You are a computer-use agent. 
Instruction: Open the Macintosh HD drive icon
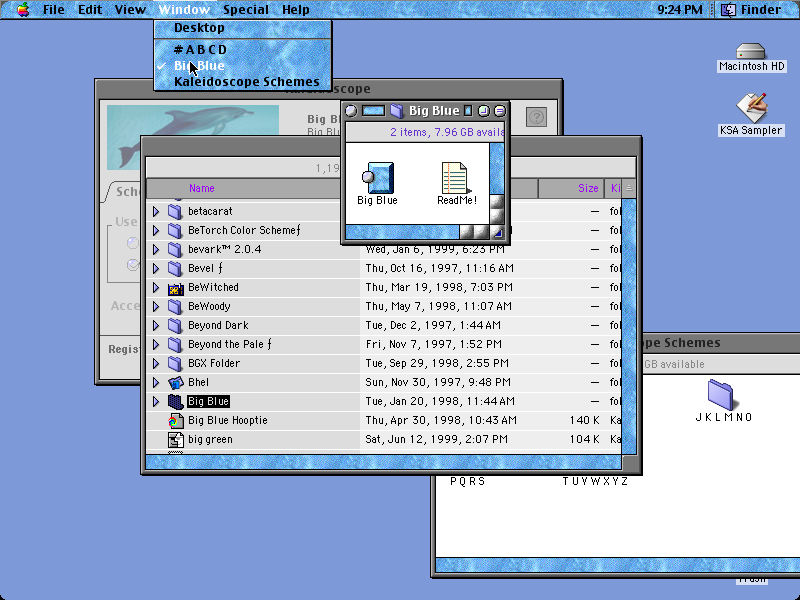point(751,52)
